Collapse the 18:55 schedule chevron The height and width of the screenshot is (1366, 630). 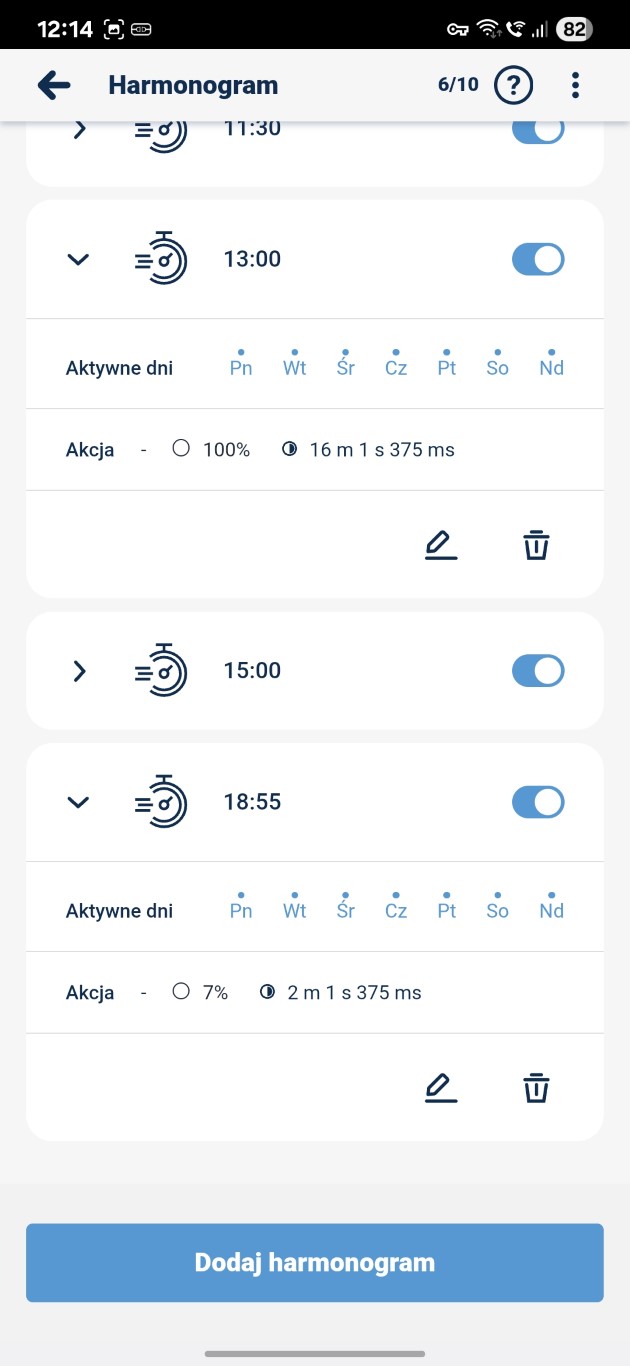pyautogui.click(x=78, y=803)
